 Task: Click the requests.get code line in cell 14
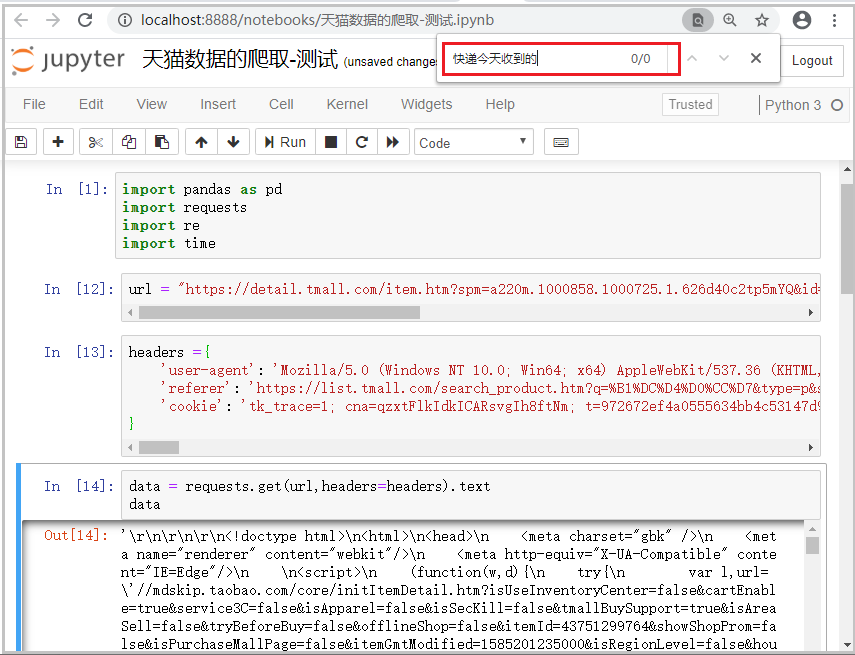pyautogui.click(x=310, y=486)
